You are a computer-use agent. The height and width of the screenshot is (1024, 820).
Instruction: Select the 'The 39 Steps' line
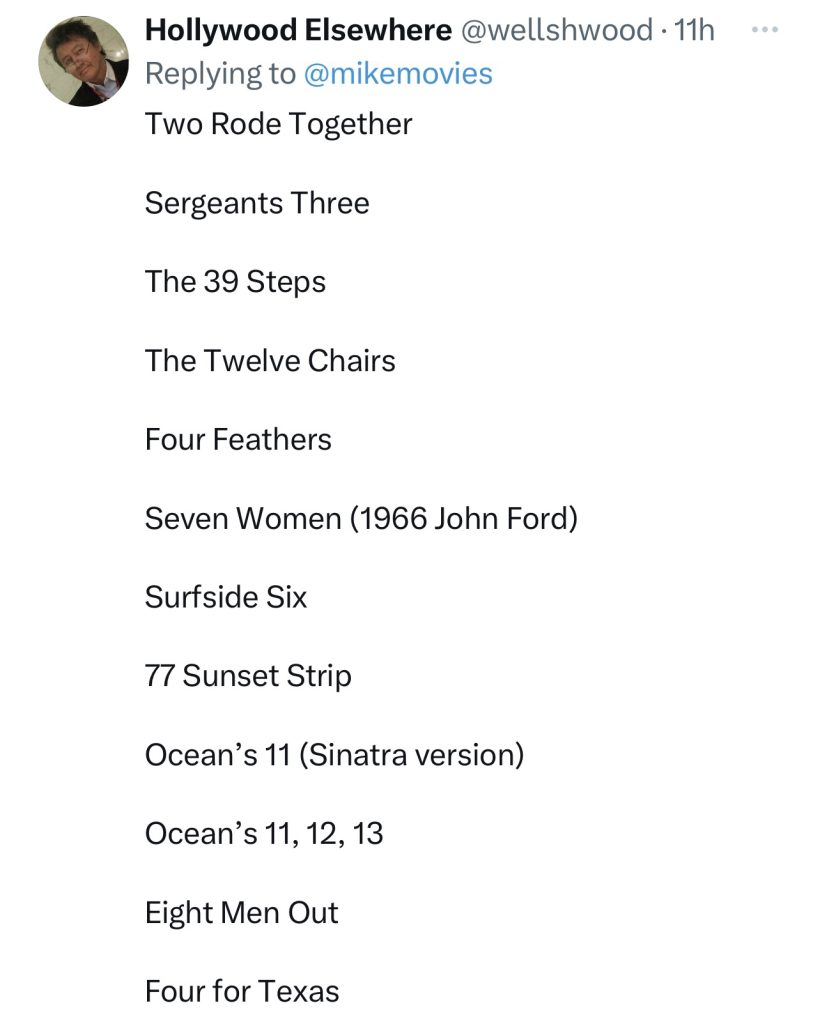(x=235, y=282)
